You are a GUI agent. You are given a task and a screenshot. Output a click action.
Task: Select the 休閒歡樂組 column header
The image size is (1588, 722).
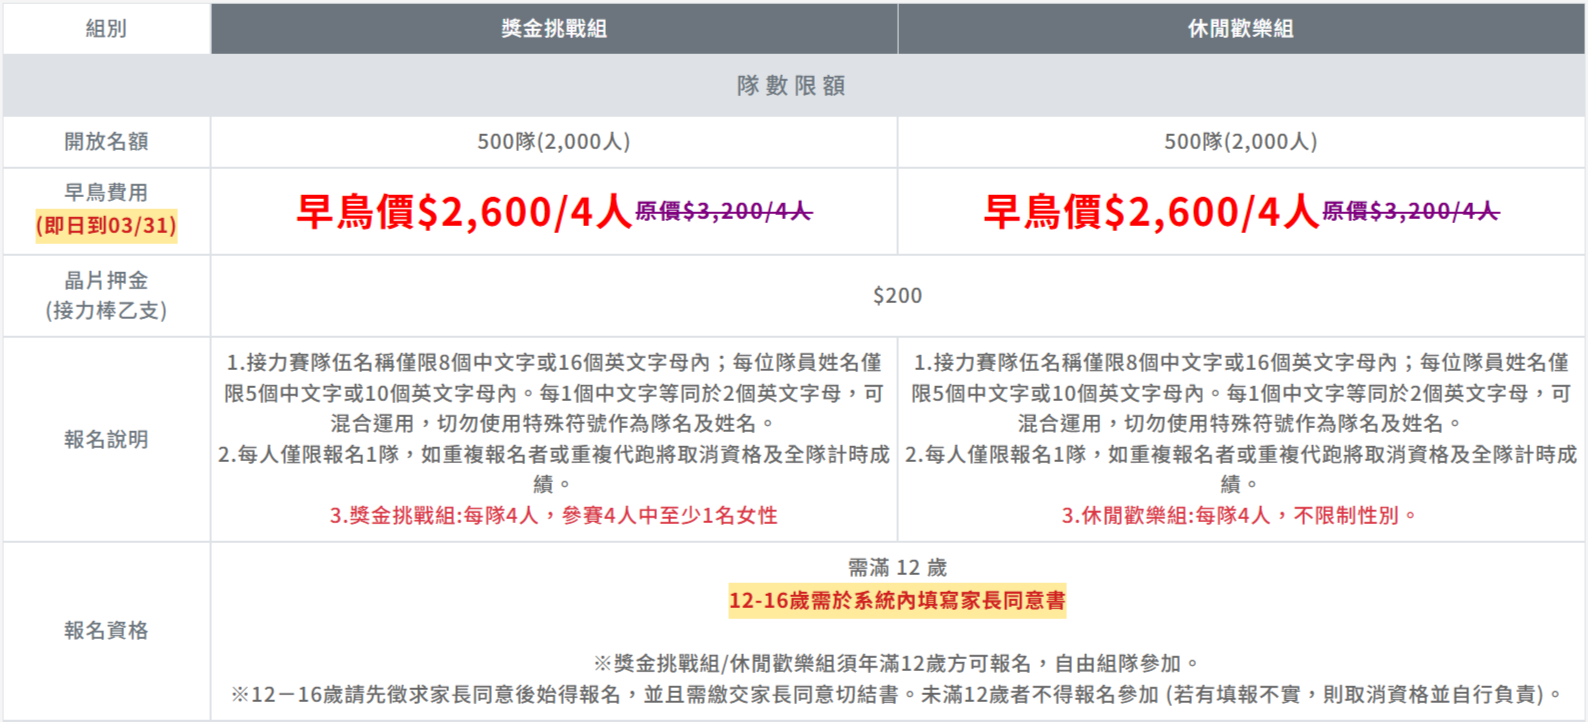click(x=1241, y=29)
